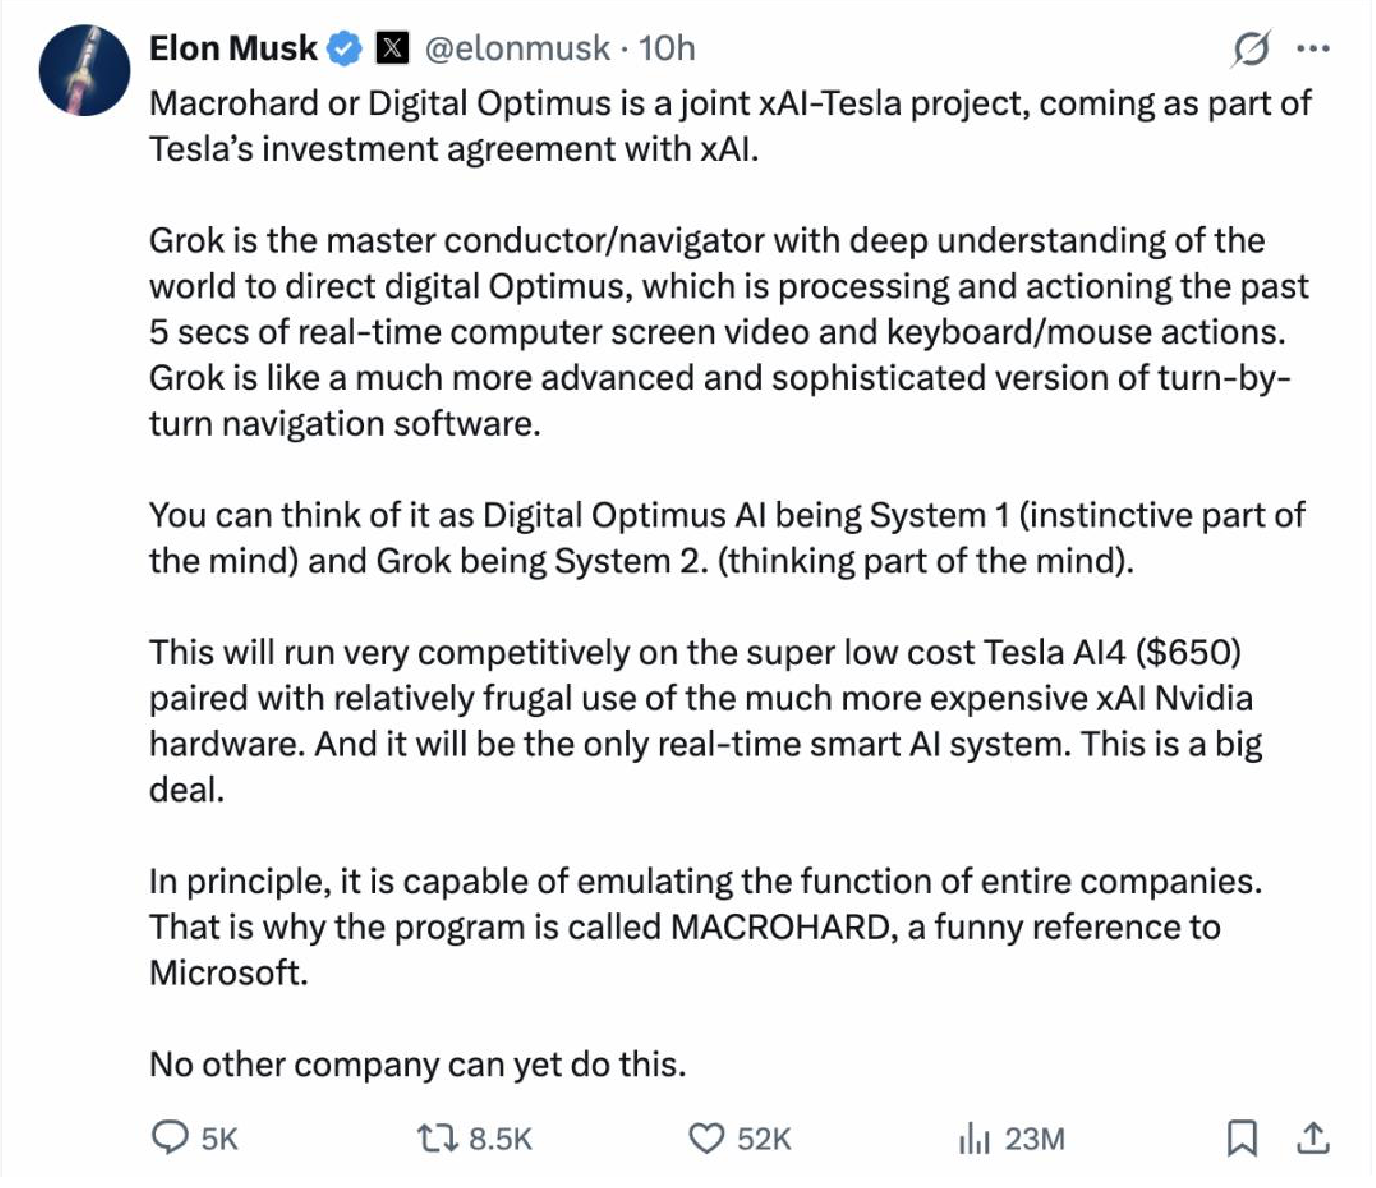This screenshot has height=1188, width=1376.
Task: Click the blue verified checkmark badge
Action: click(346, 48)
